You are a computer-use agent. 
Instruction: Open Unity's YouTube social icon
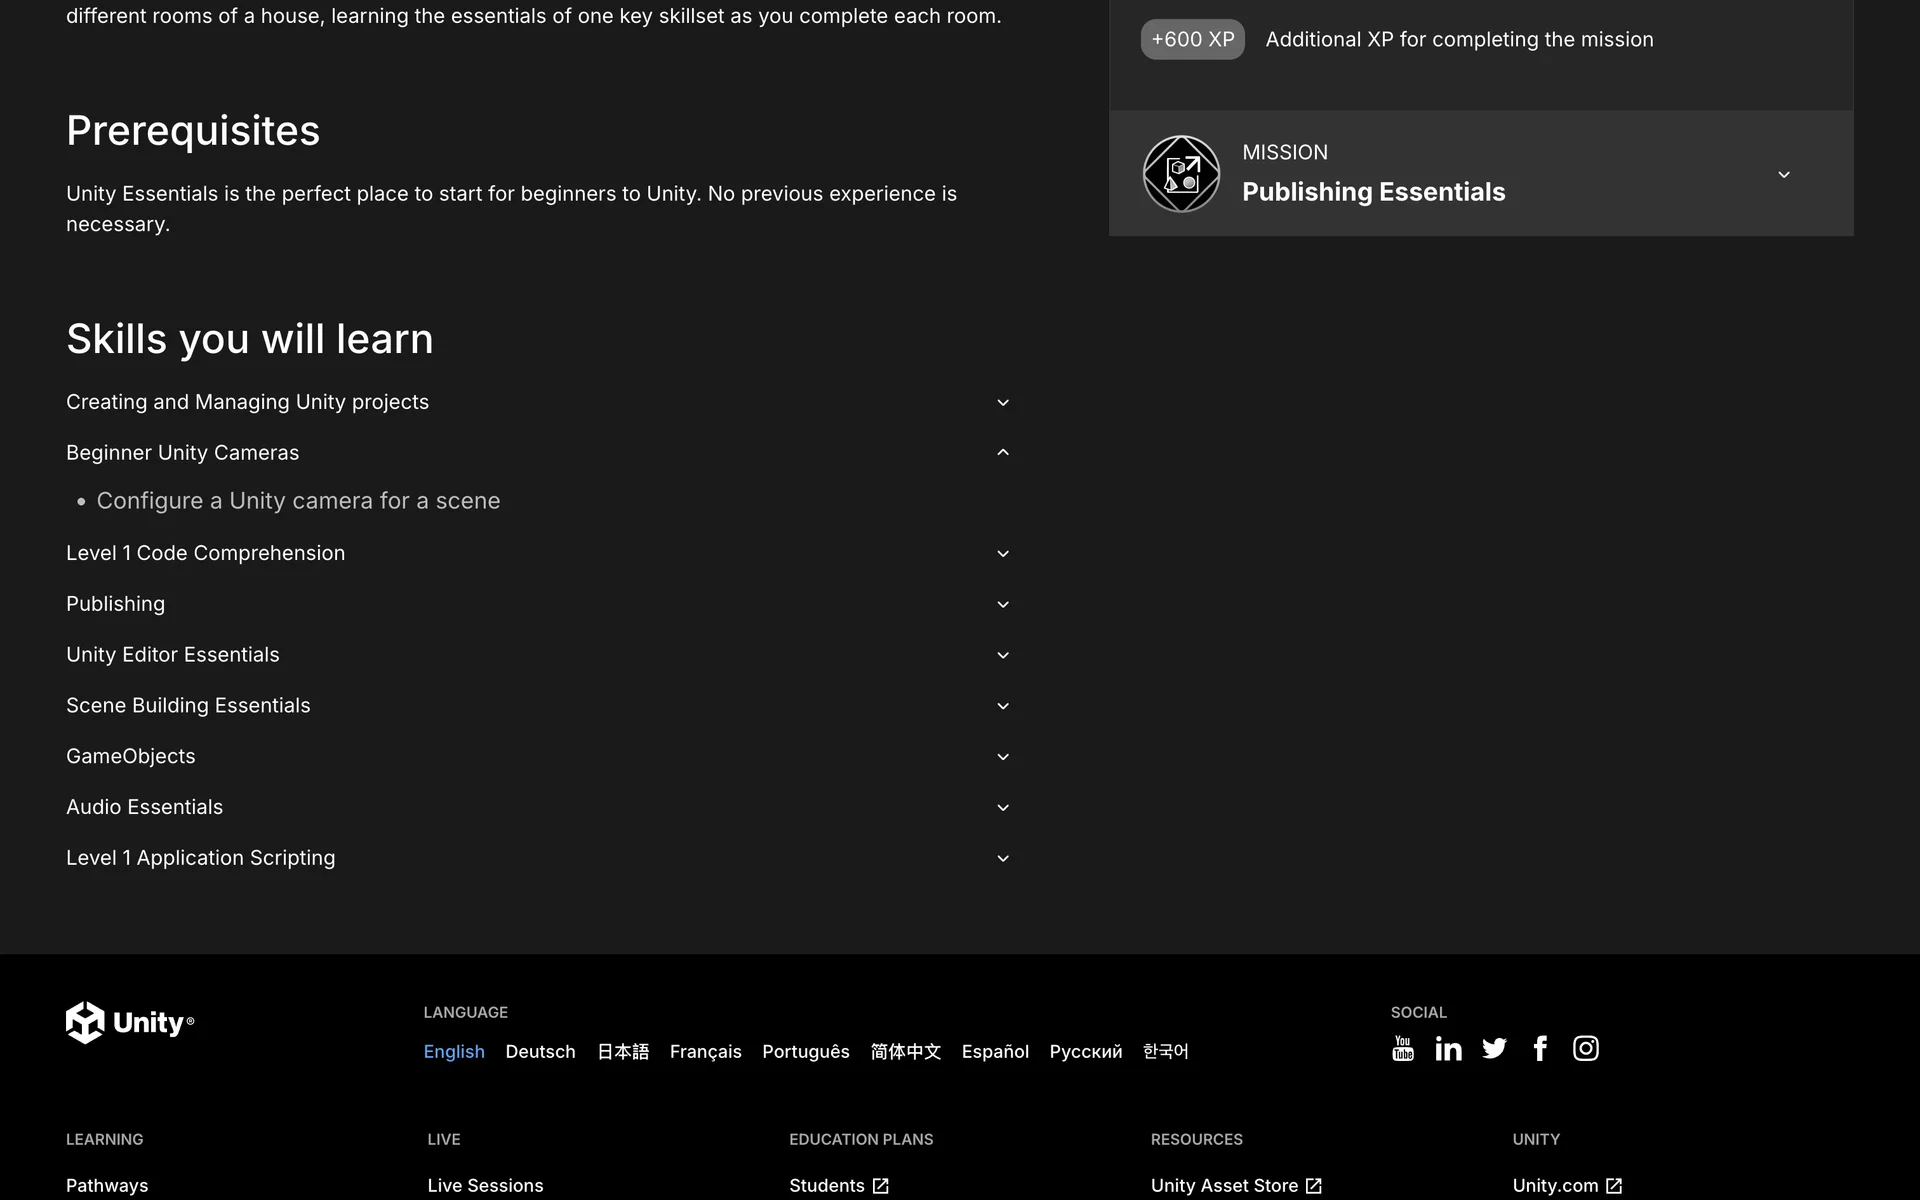pos(1402,1048)
